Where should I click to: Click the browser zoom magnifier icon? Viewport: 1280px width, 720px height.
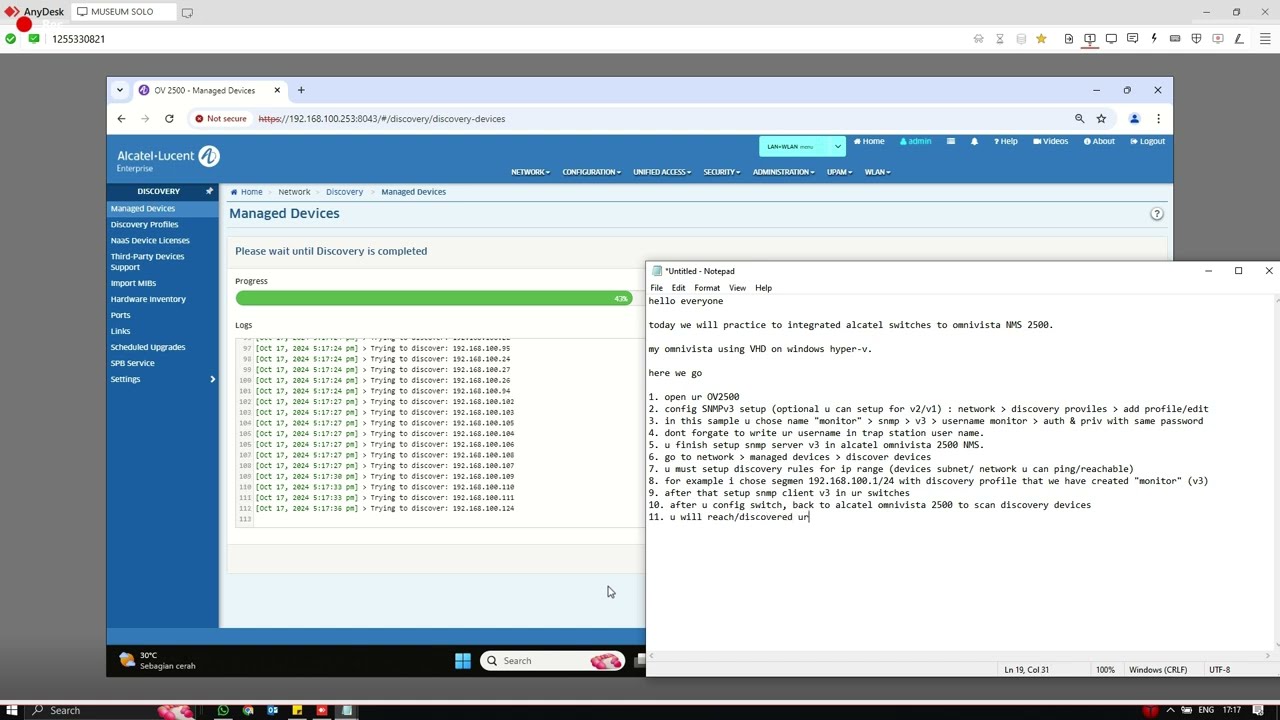(x=1079, y=118)
